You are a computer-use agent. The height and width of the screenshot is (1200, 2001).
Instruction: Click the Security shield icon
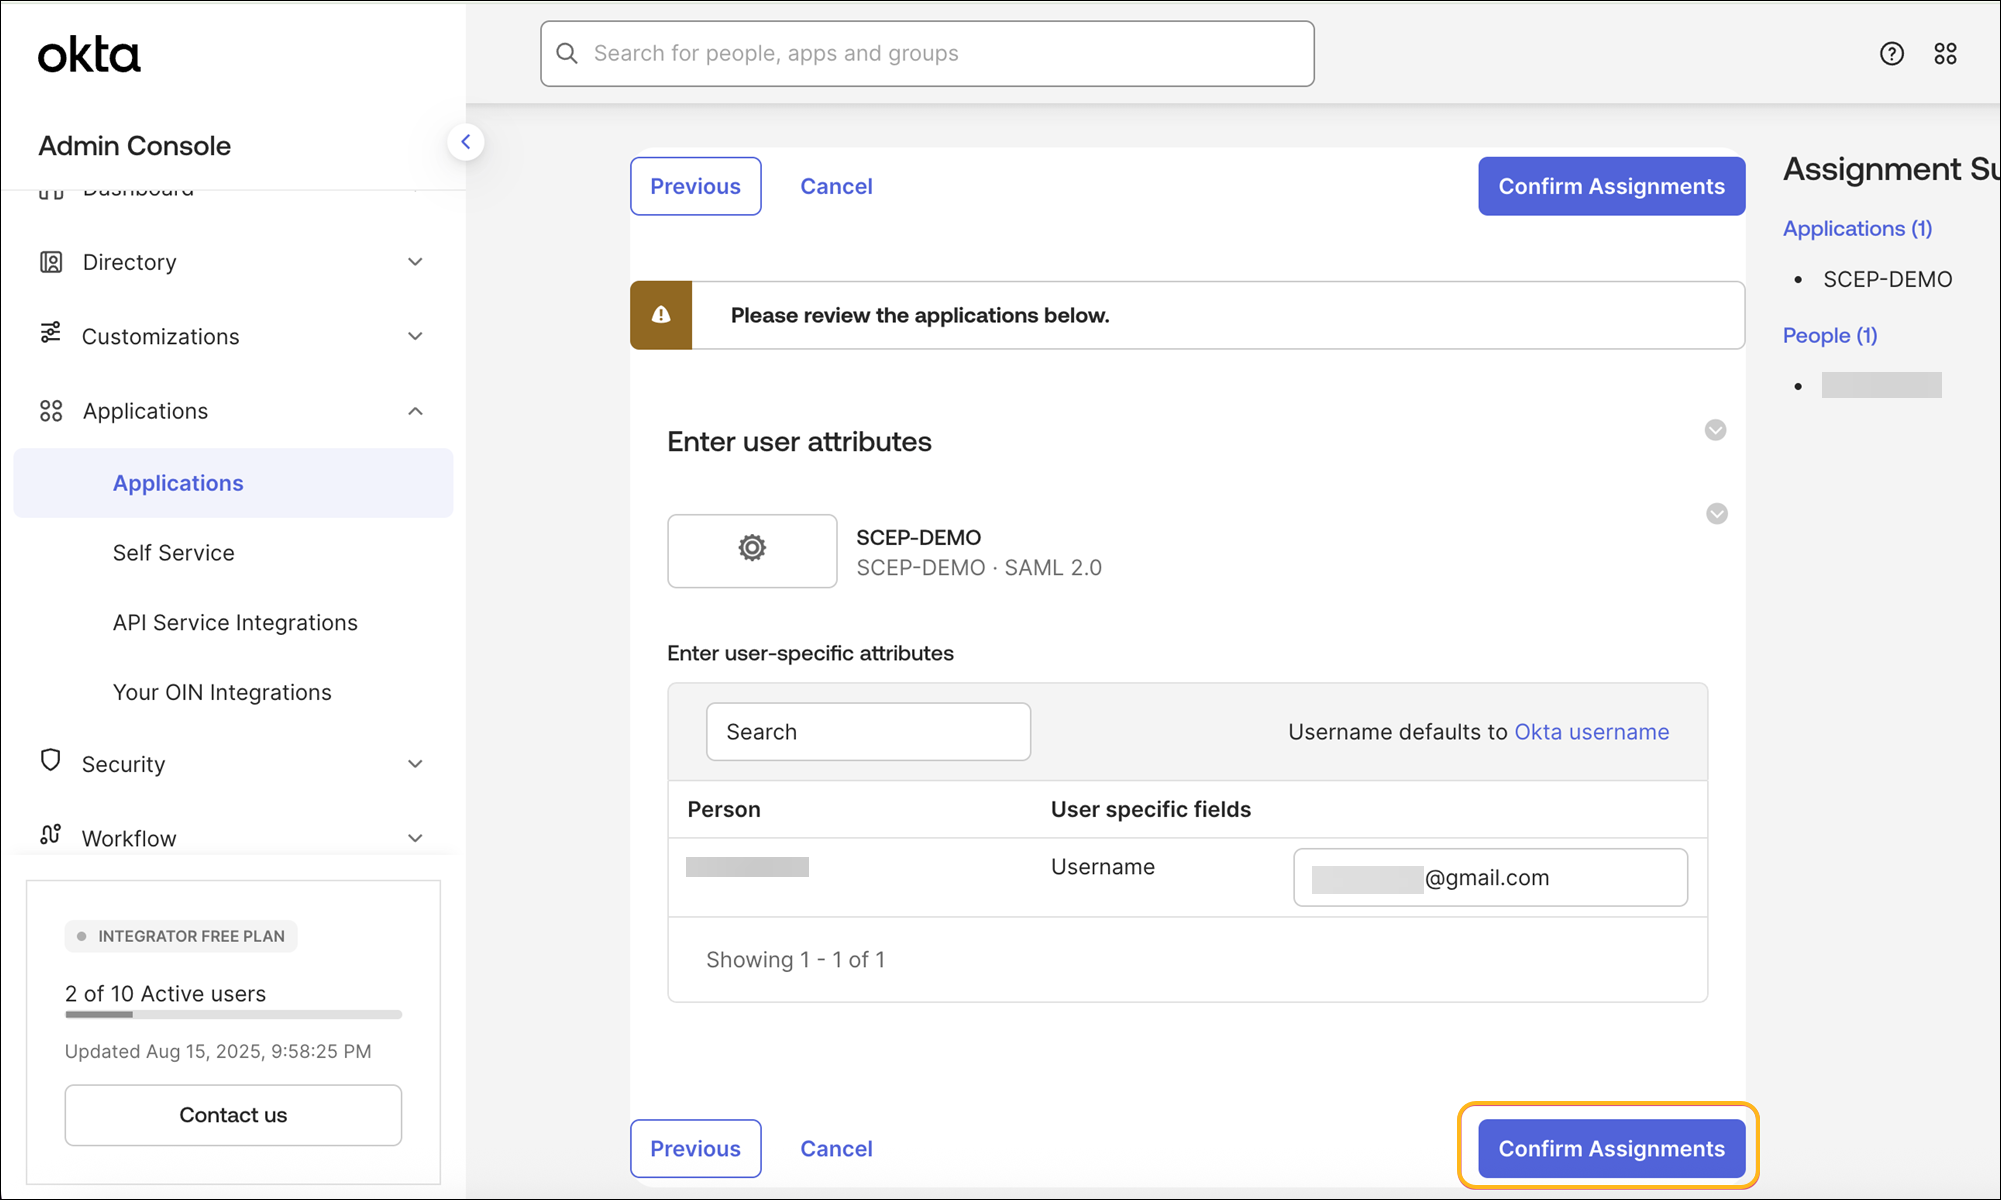coord(51,761)
